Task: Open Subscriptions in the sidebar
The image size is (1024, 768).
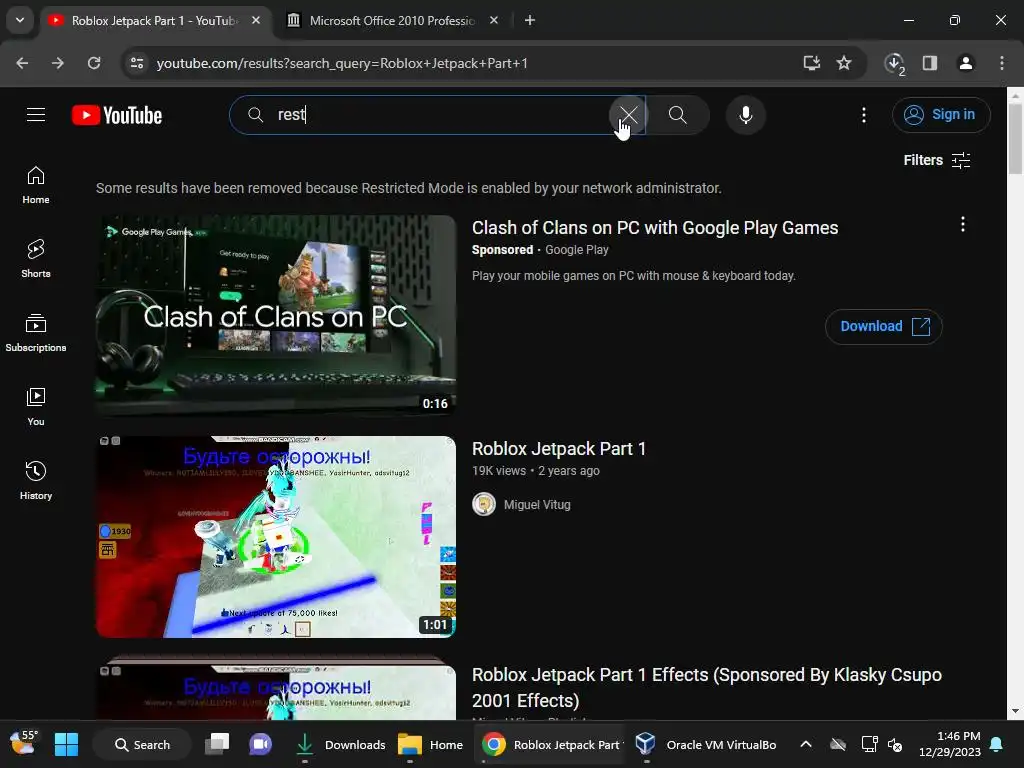Action: coord(36,333)
